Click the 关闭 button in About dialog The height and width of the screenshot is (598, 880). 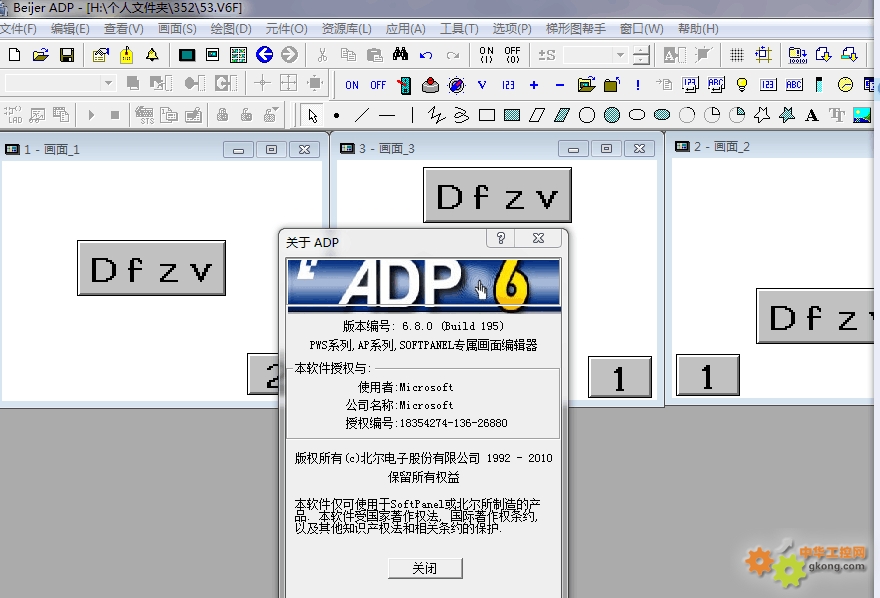[425, 568]
